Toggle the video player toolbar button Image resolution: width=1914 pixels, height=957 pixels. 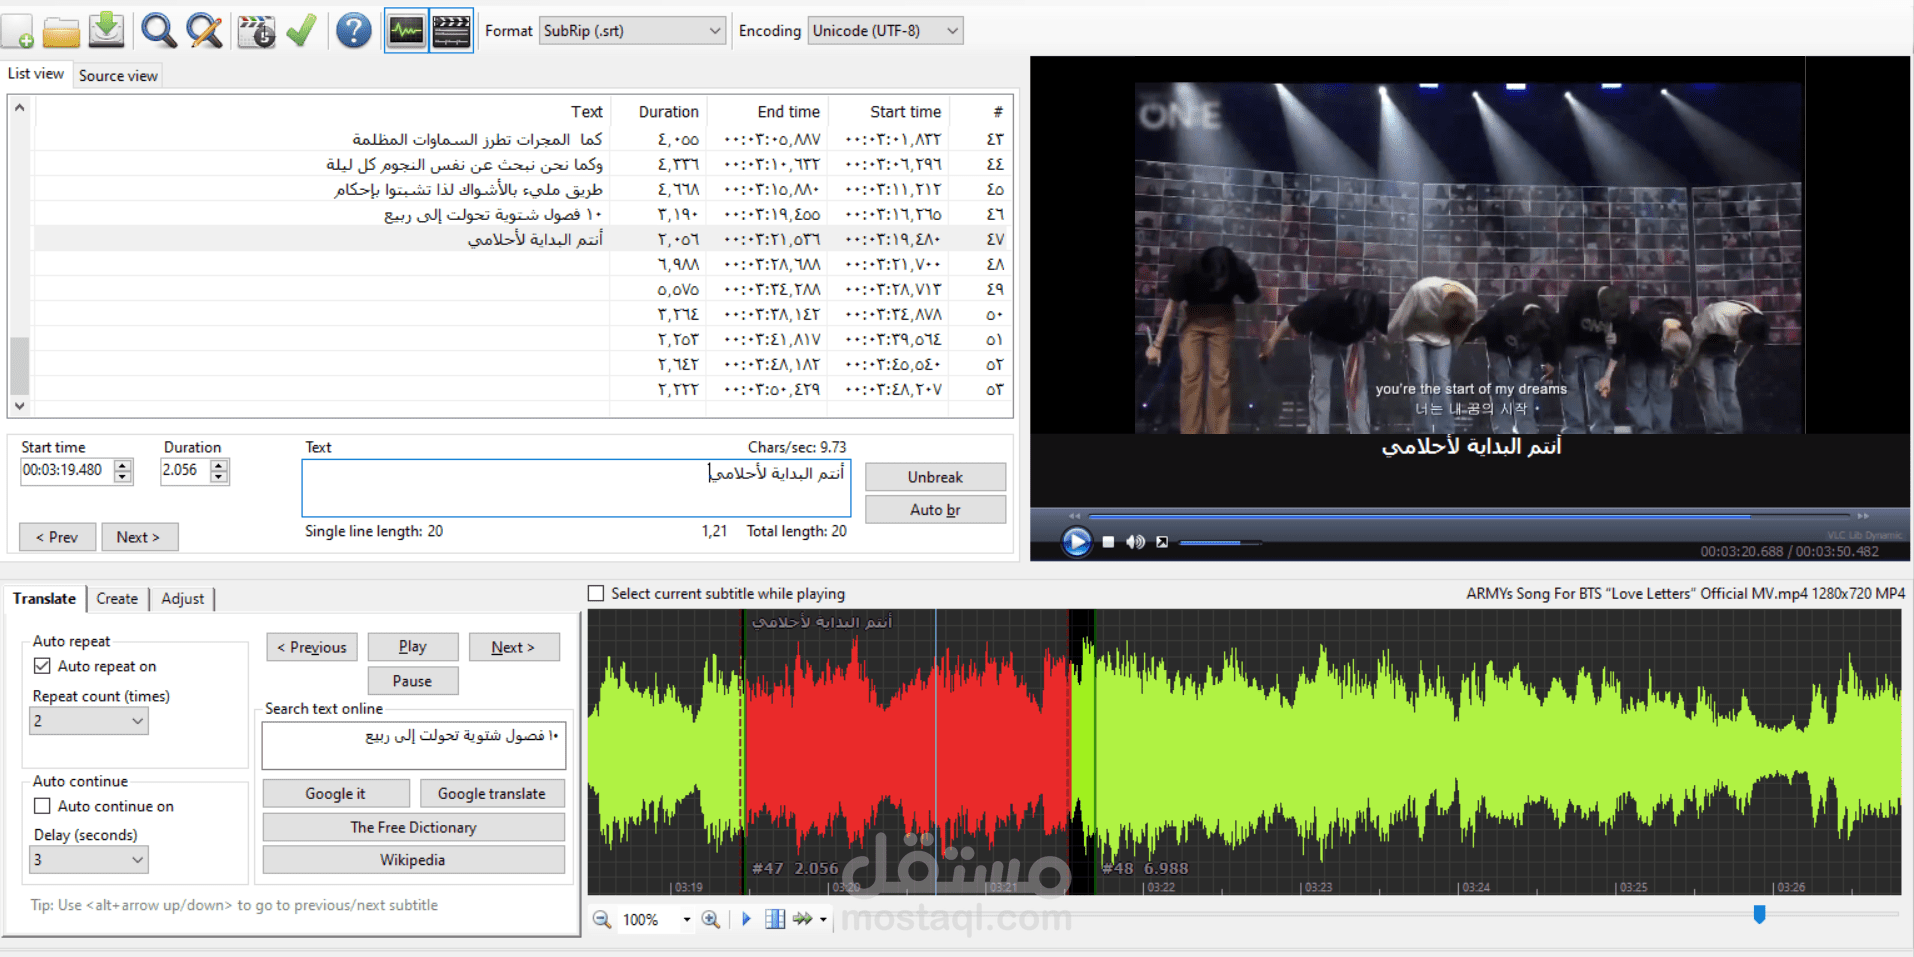[x=451, y=31]
